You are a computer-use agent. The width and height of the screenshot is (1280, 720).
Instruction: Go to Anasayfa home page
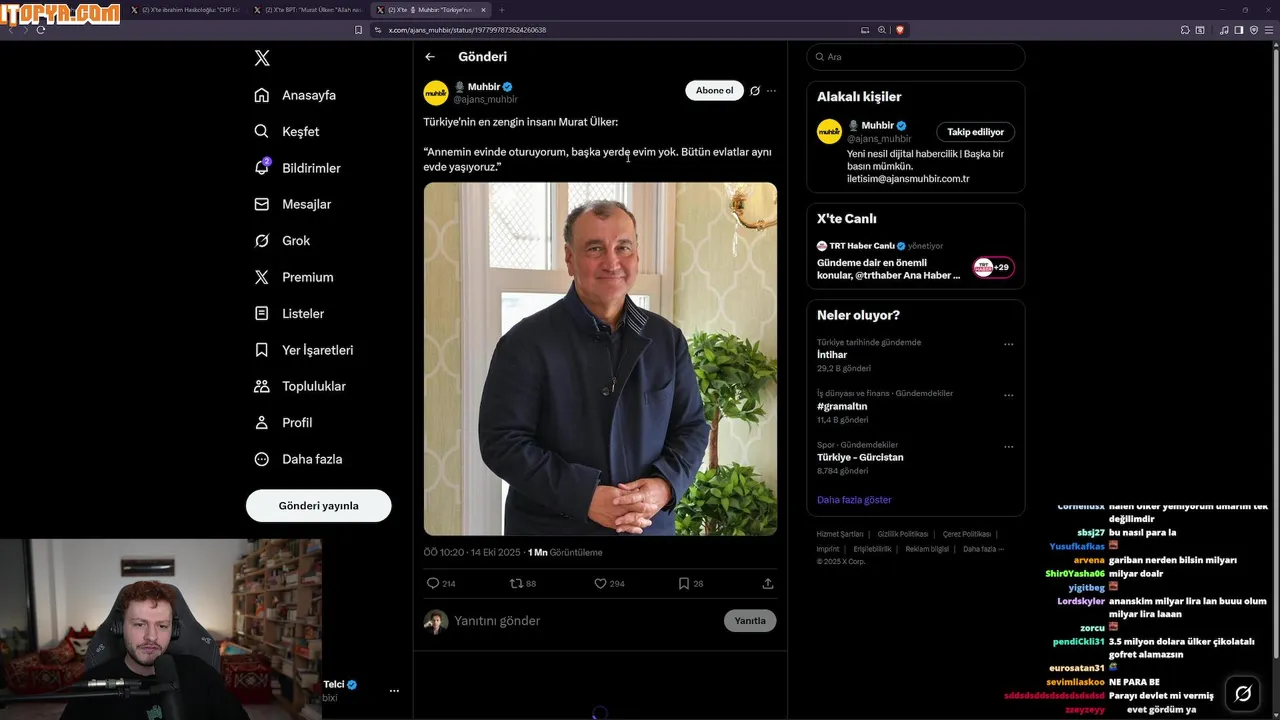click(295, 95)
